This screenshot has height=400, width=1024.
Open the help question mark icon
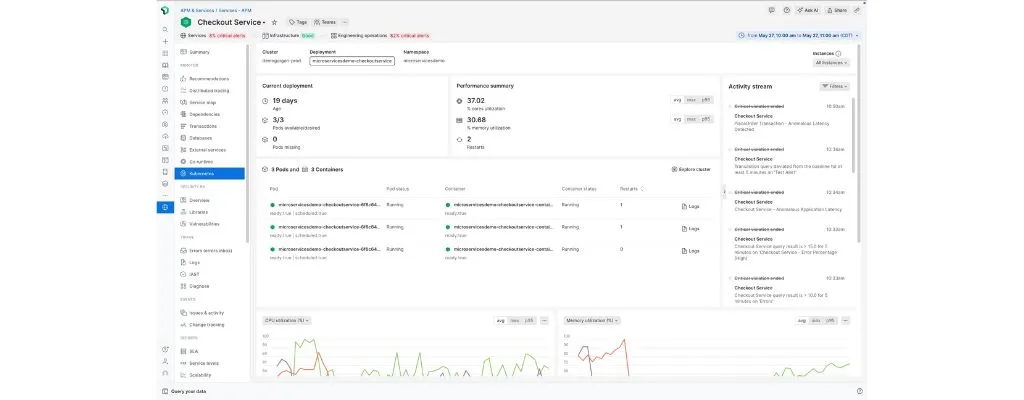(x=786, y=10)
